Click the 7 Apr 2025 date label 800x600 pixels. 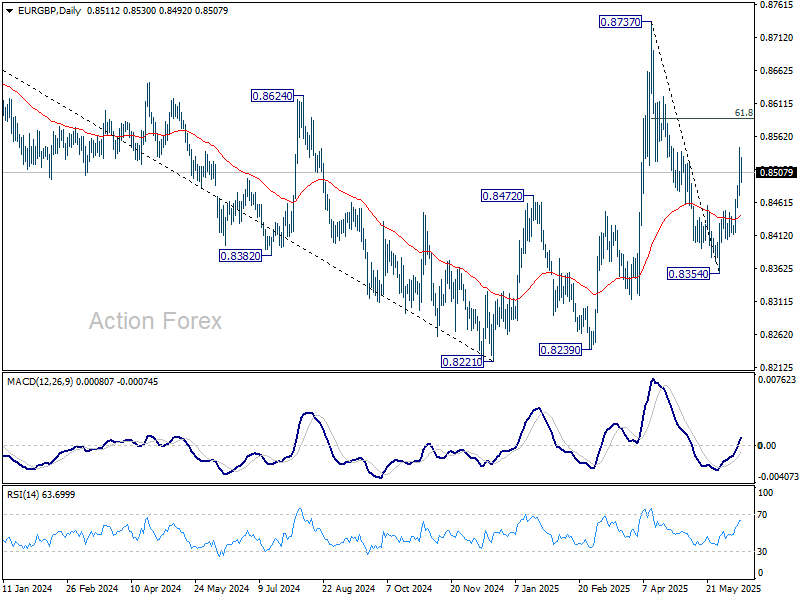tap(665, 588)
